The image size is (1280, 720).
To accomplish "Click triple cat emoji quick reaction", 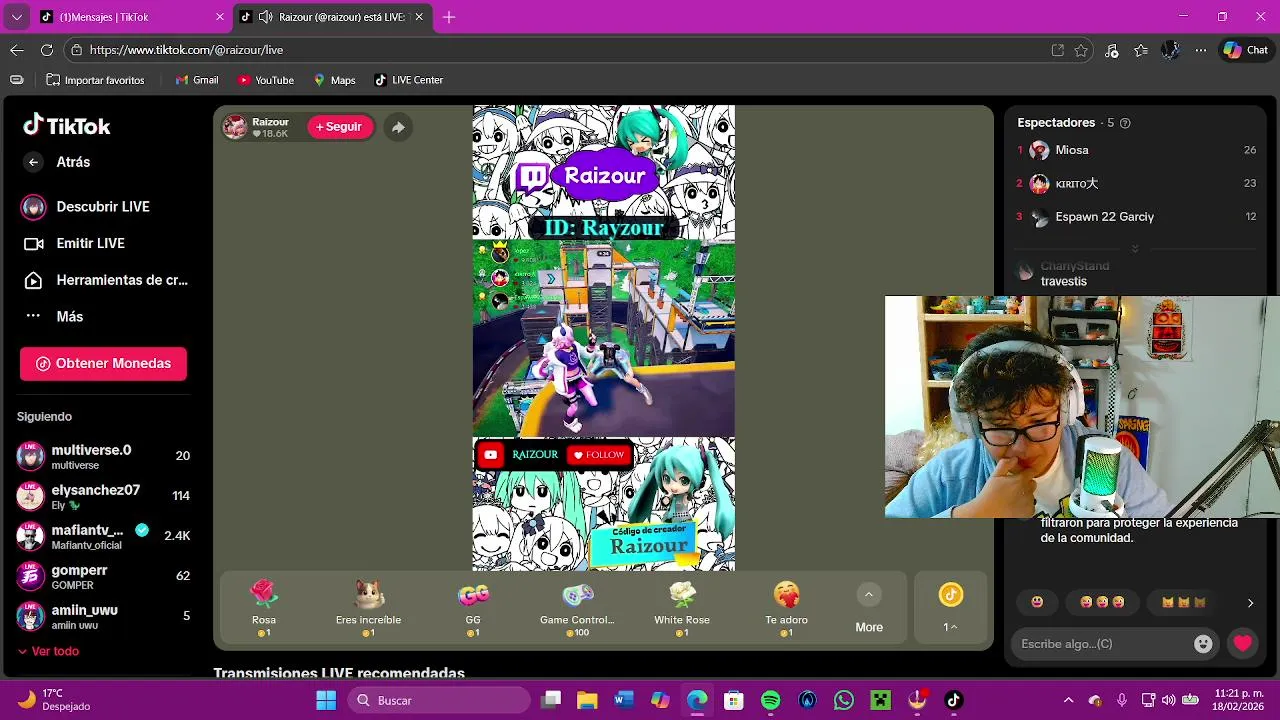I will [1184, 602].
